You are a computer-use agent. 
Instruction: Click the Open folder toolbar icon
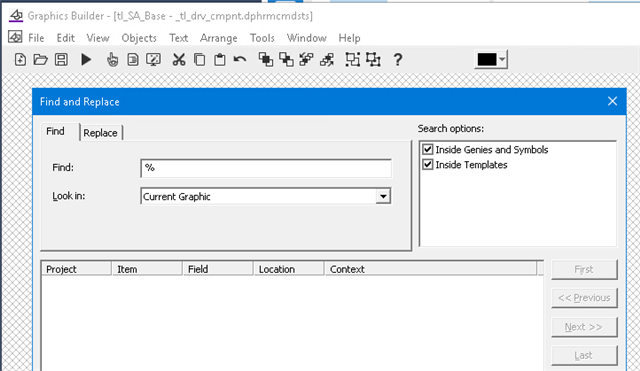(40, 60)
